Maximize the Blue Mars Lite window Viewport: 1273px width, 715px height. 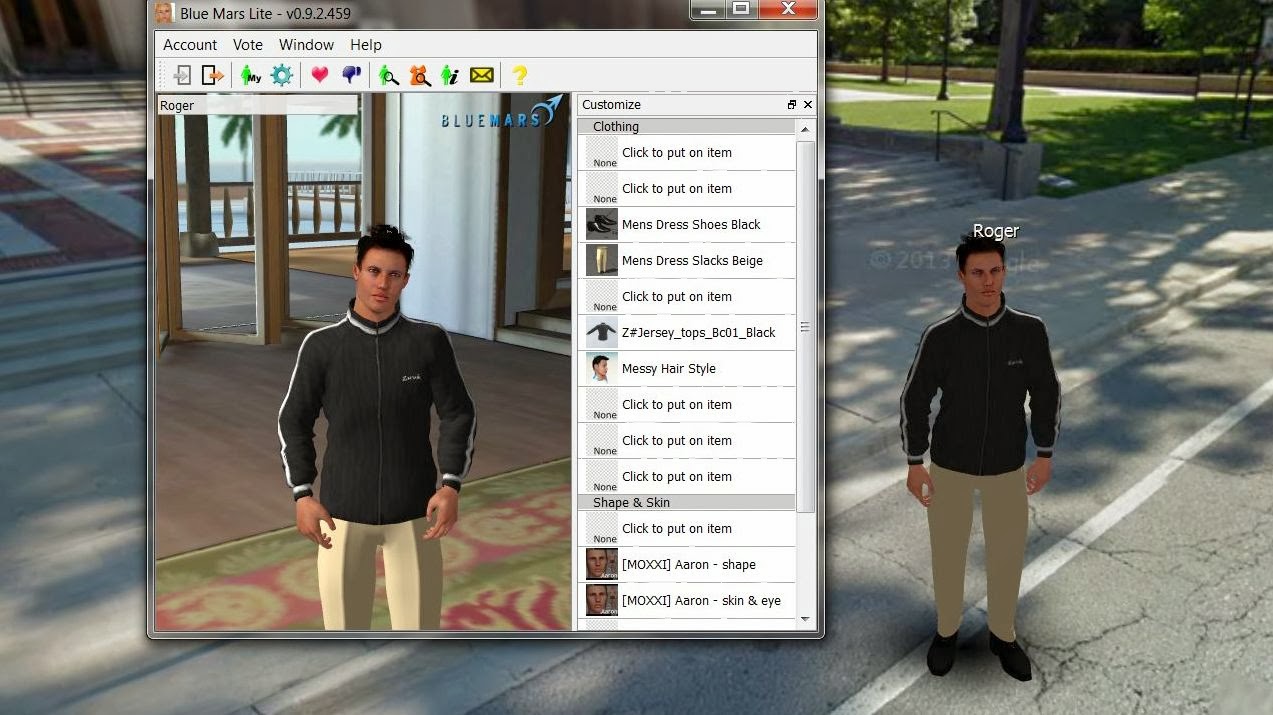(x=741, y=10)
